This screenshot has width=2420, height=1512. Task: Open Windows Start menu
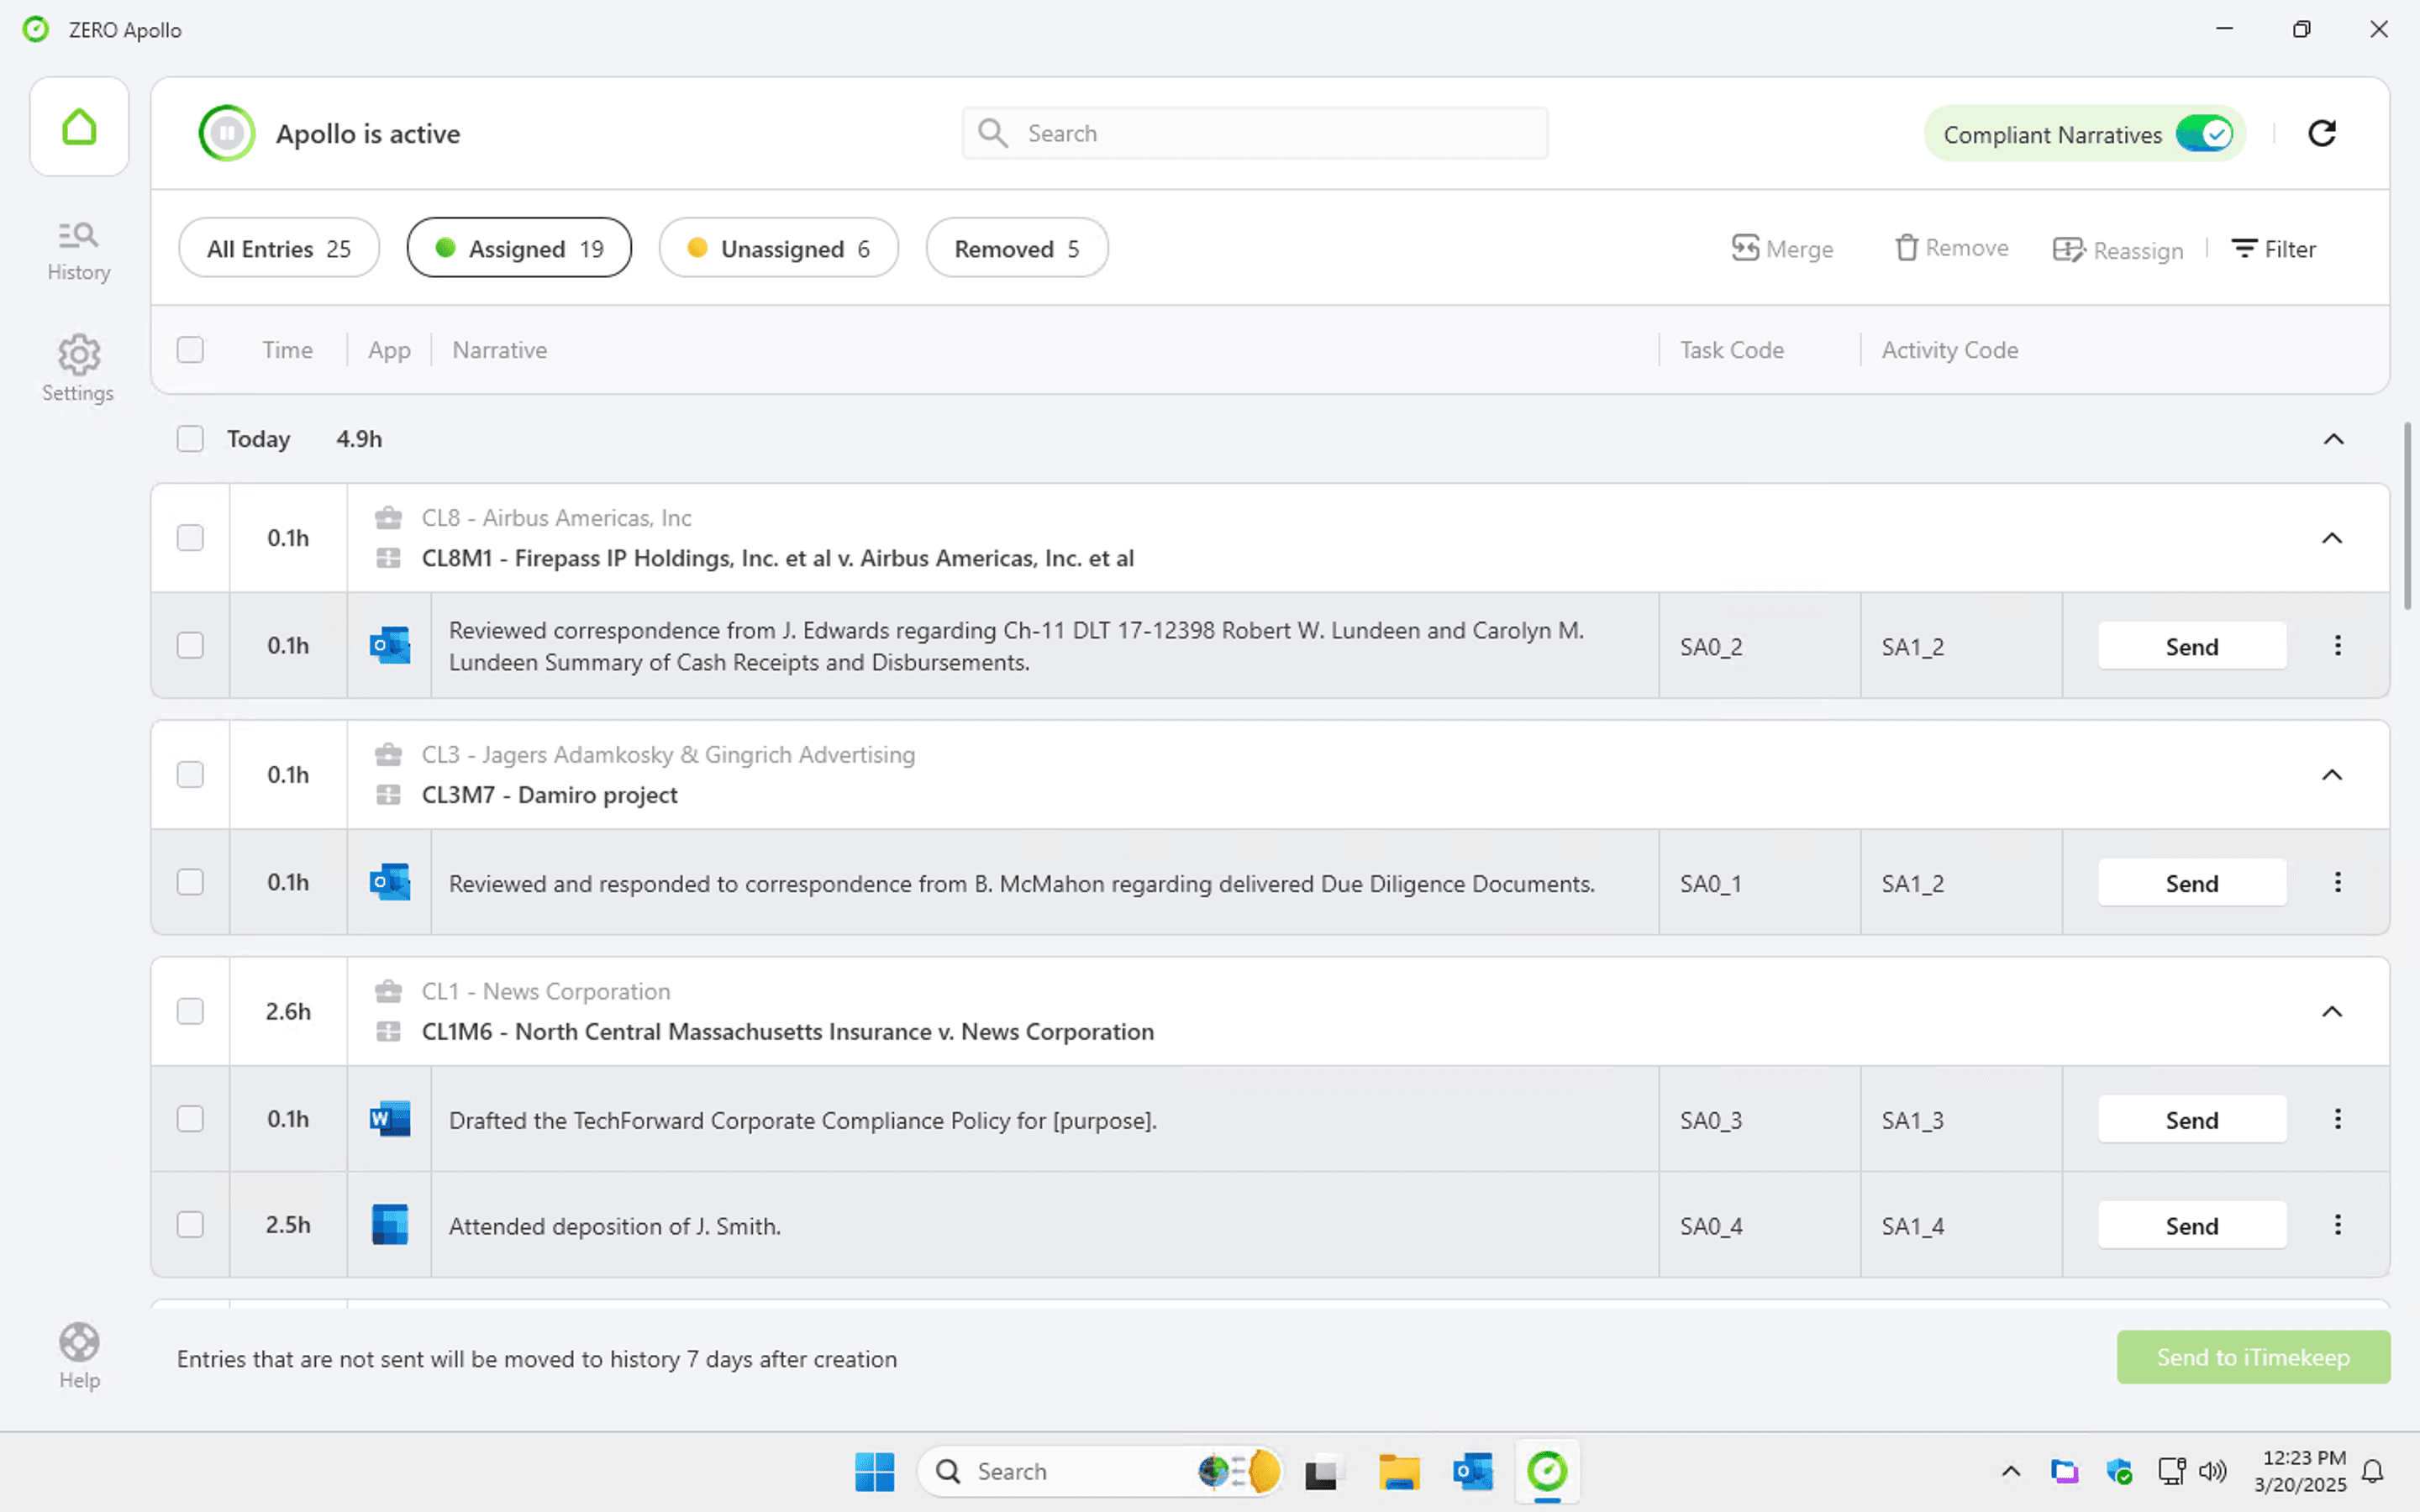874,1472
